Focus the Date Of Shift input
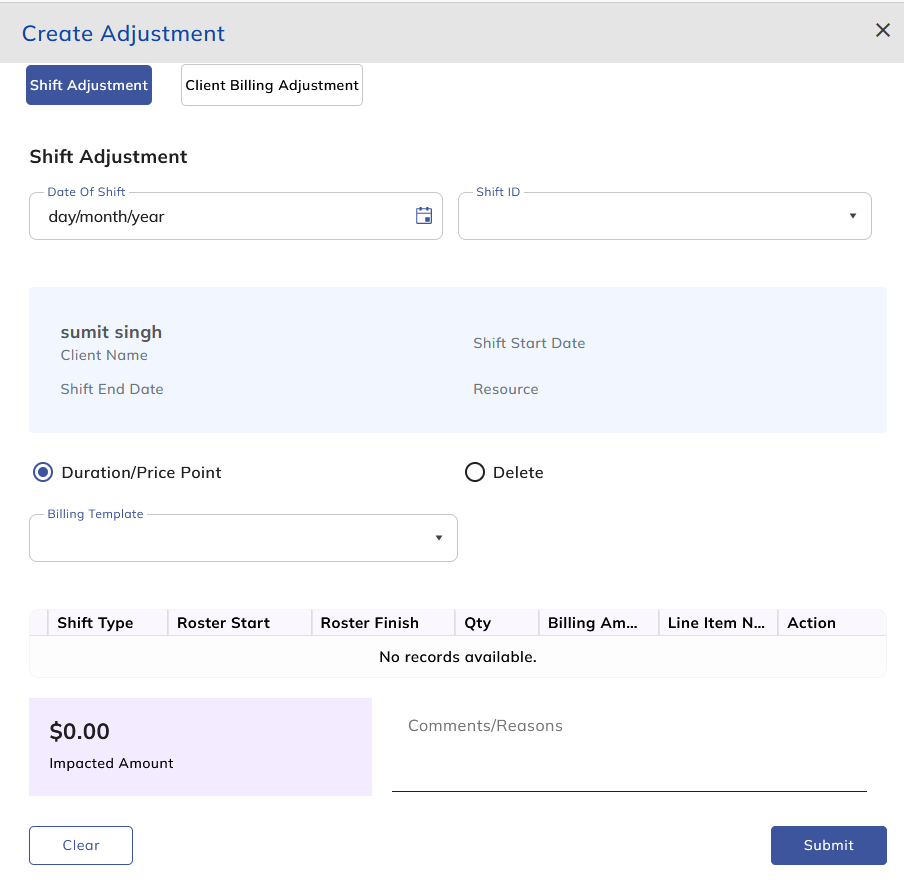The height and width of the screenshot is (895, 904). point(220,216)
